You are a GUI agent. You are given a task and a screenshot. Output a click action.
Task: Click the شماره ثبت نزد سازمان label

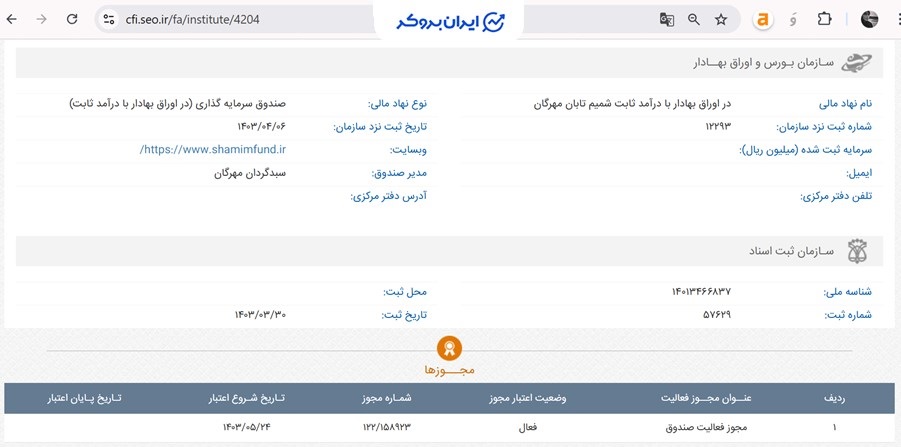[825, 127]
